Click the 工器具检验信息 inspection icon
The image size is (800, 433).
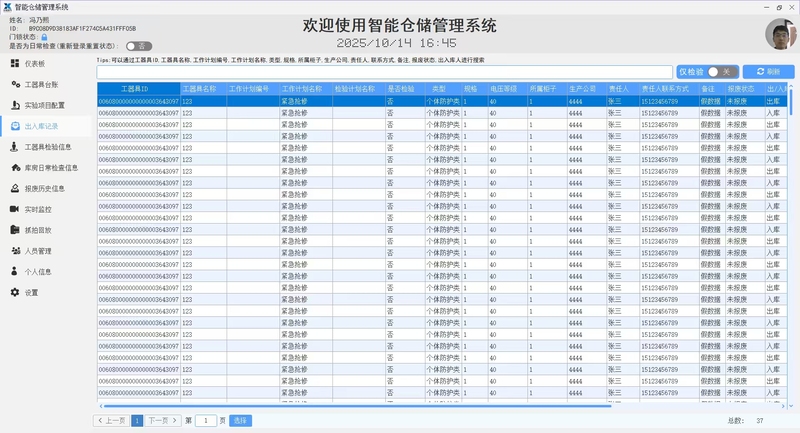pyautogui.click(x=15, y=147)
